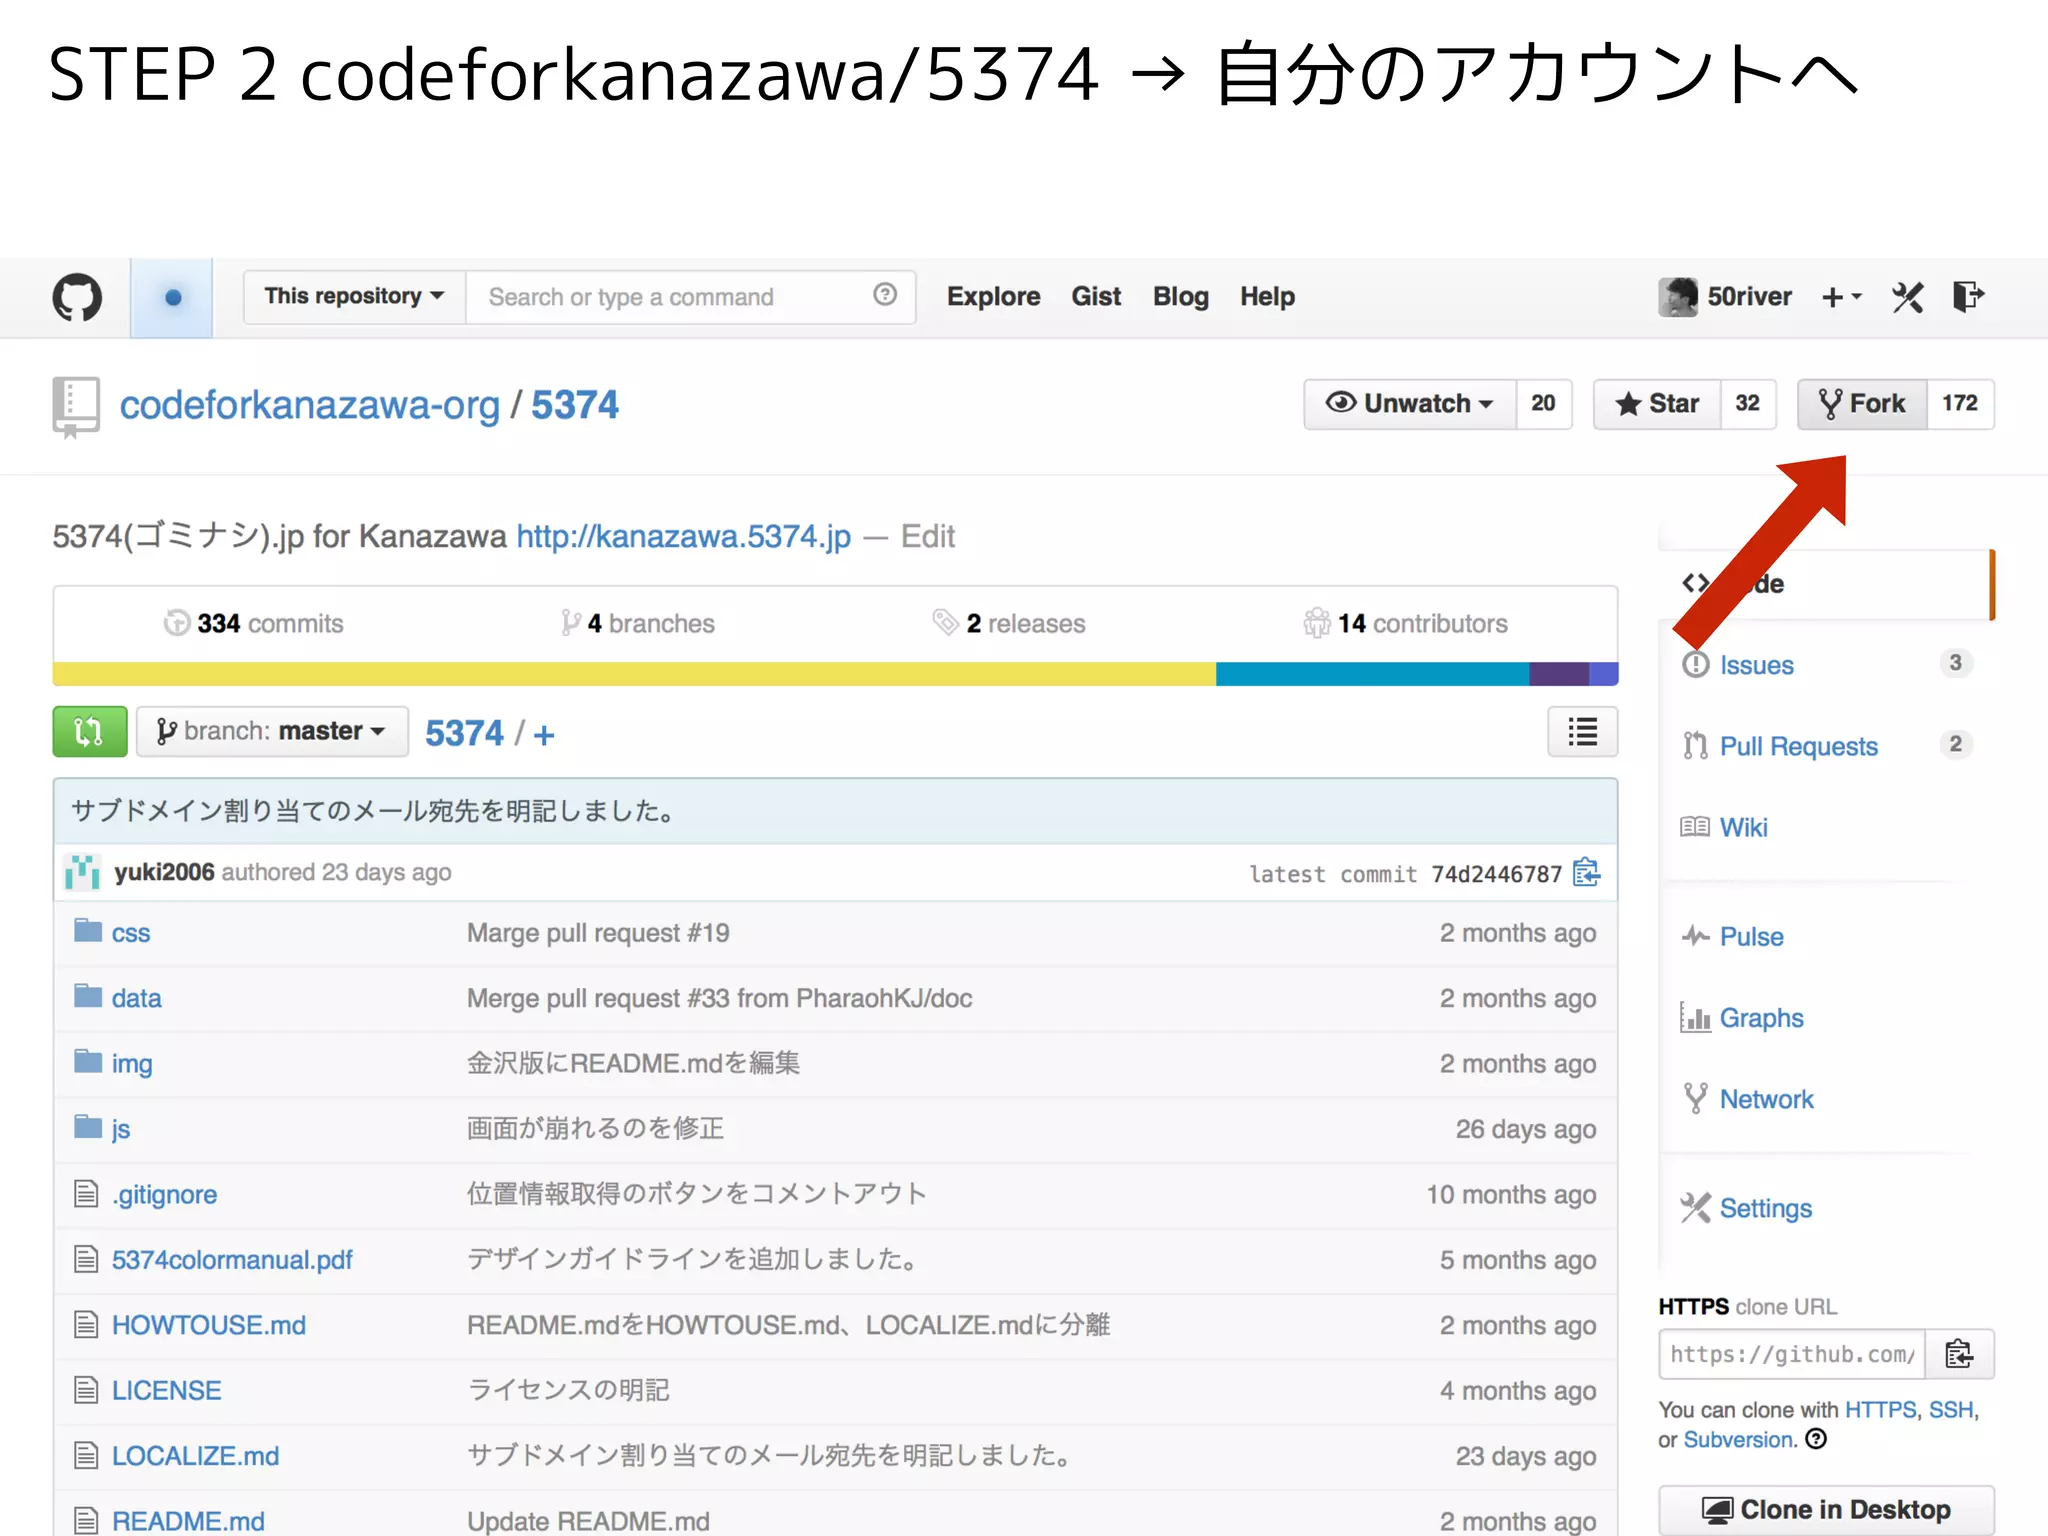Click the search help question mark icon
Image resolution: width=2048 pixels, height=1536 pixels.
pyautogui.click(x=885, y=295)
